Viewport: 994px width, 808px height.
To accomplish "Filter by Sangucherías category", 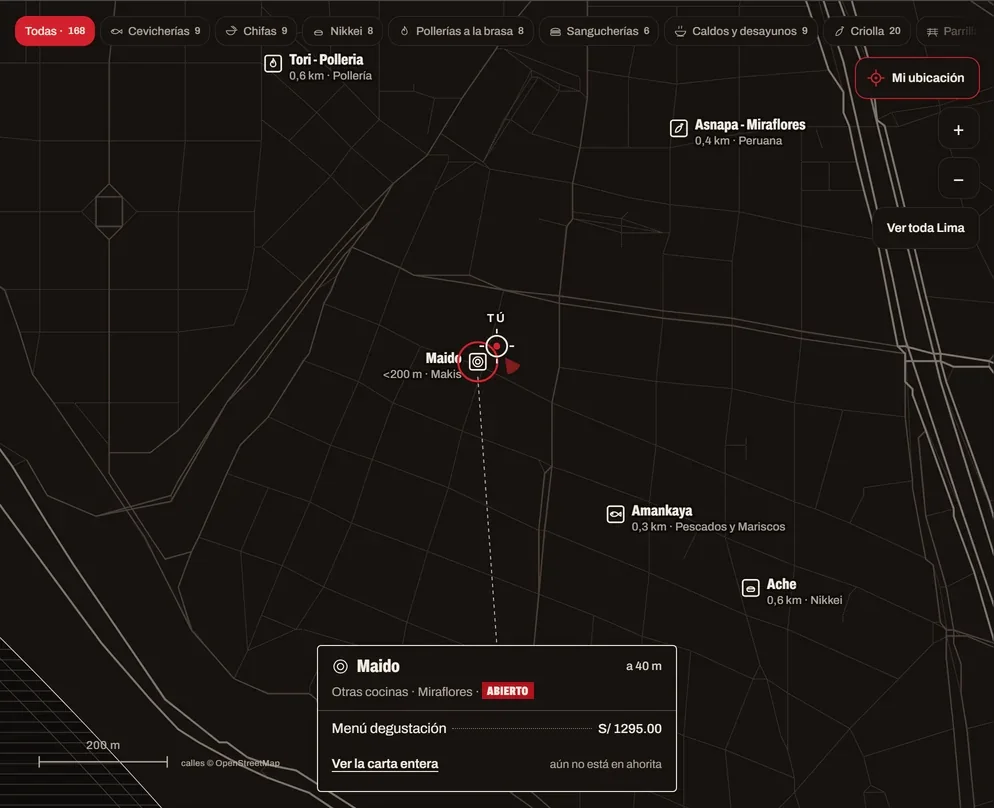I will click(599, 31).
